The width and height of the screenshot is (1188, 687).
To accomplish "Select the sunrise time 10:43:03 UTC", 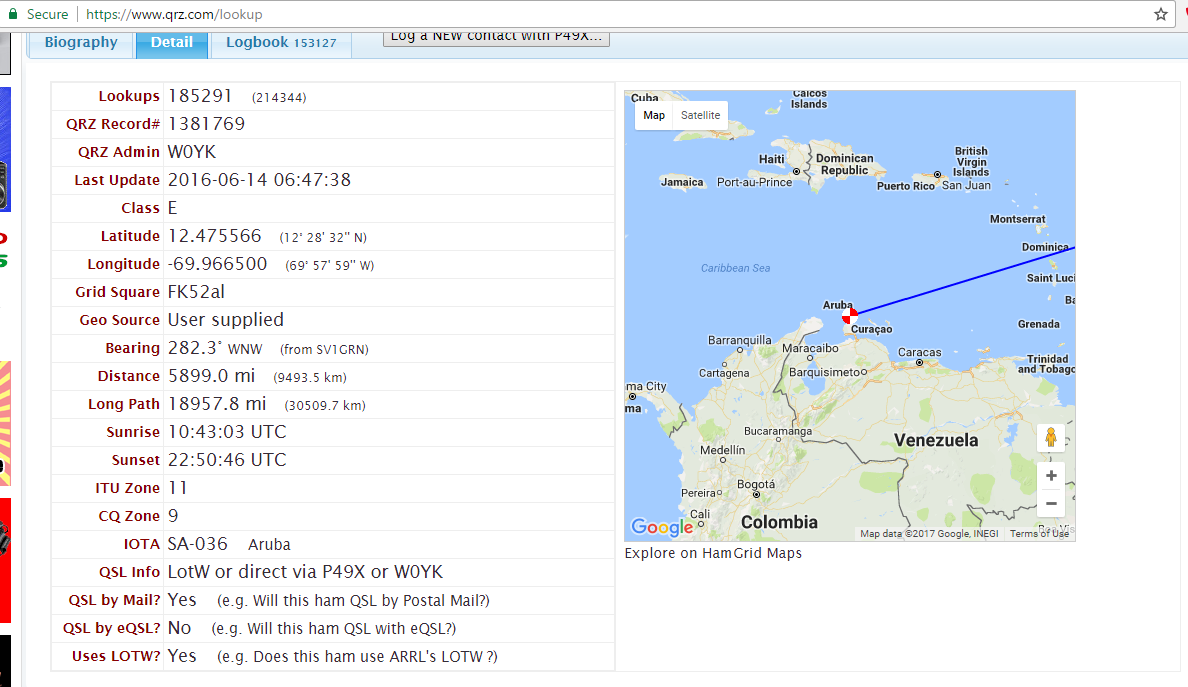I will coord(227,432).
